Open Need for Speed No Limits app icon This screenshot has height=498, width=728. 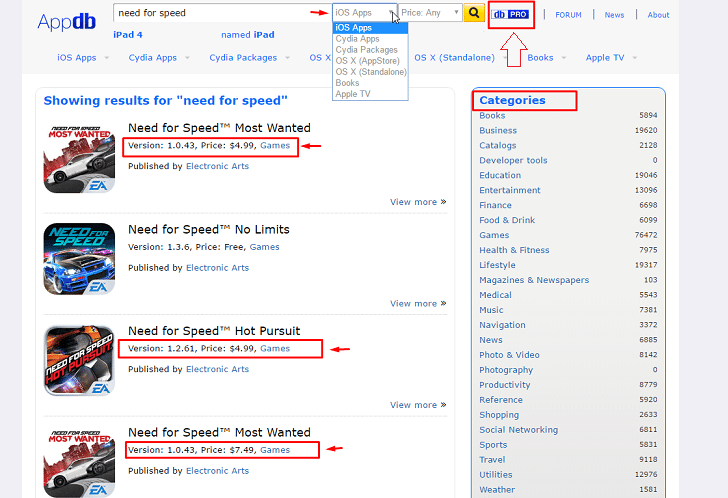point(79,259)
